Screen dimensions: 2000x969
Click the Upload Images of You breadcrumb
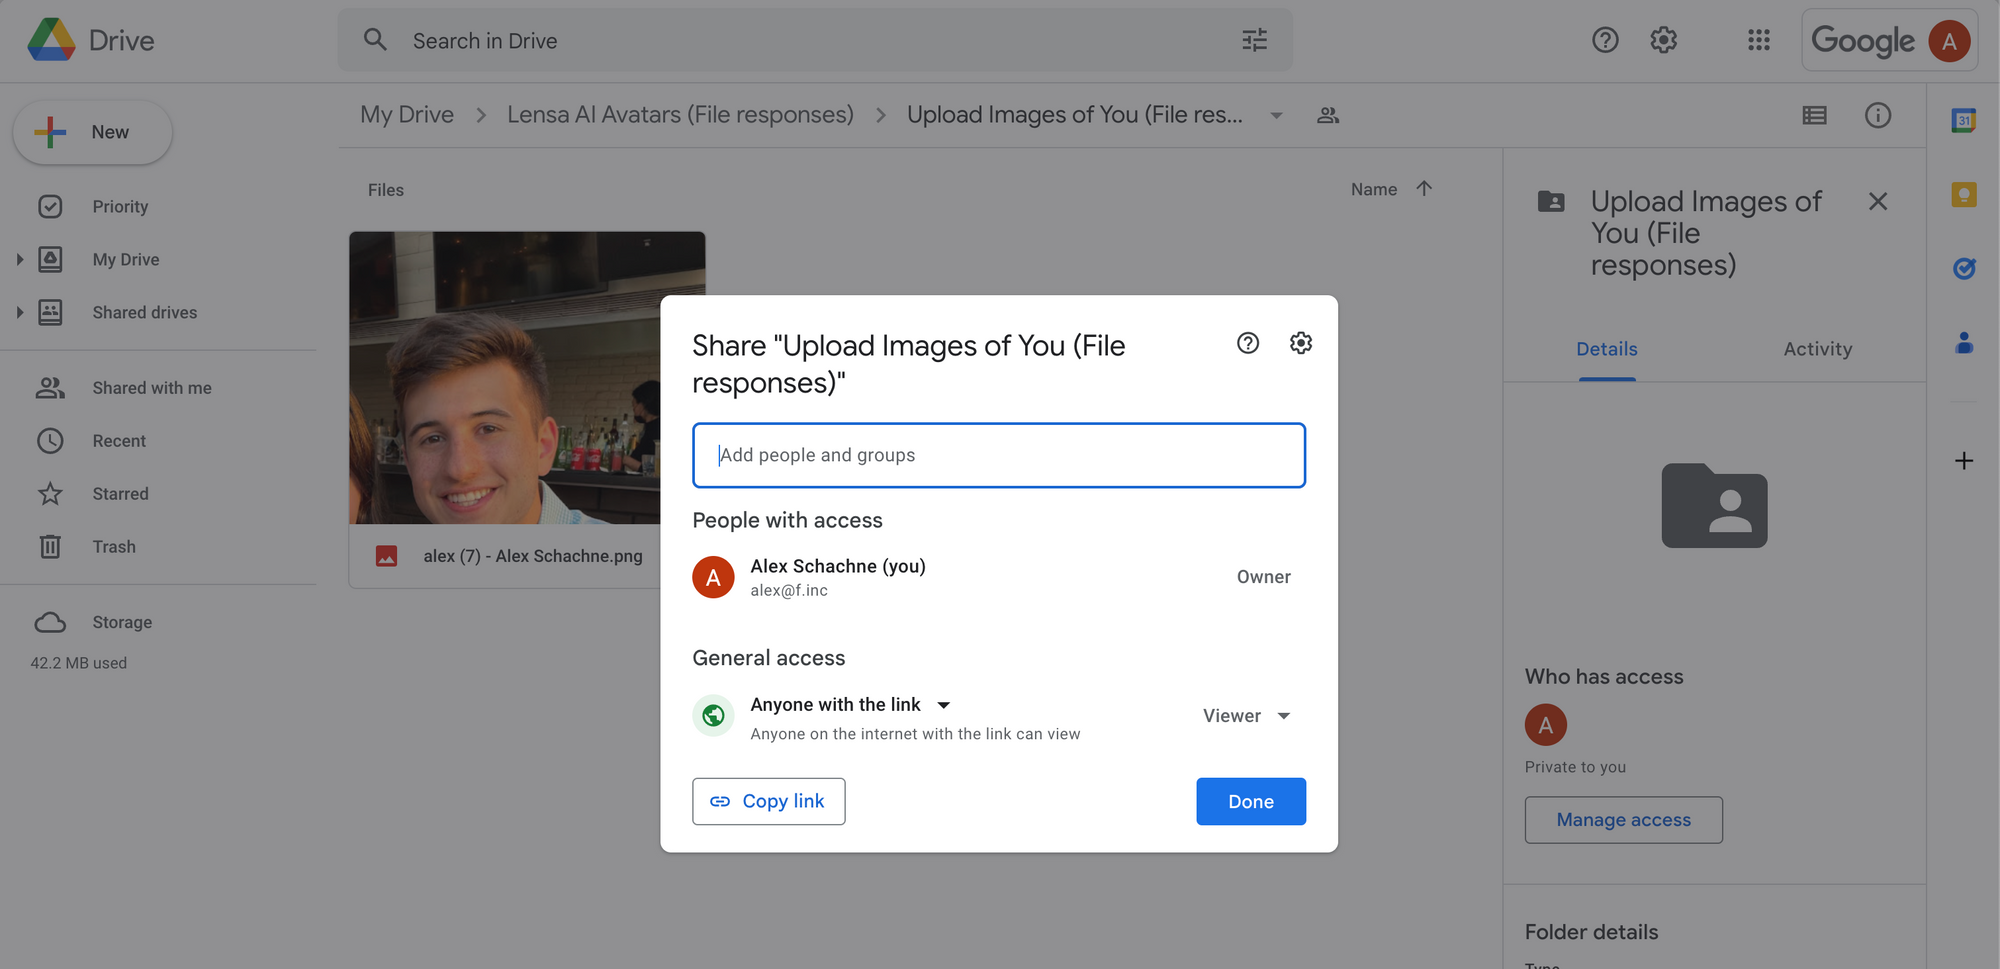1075,115
